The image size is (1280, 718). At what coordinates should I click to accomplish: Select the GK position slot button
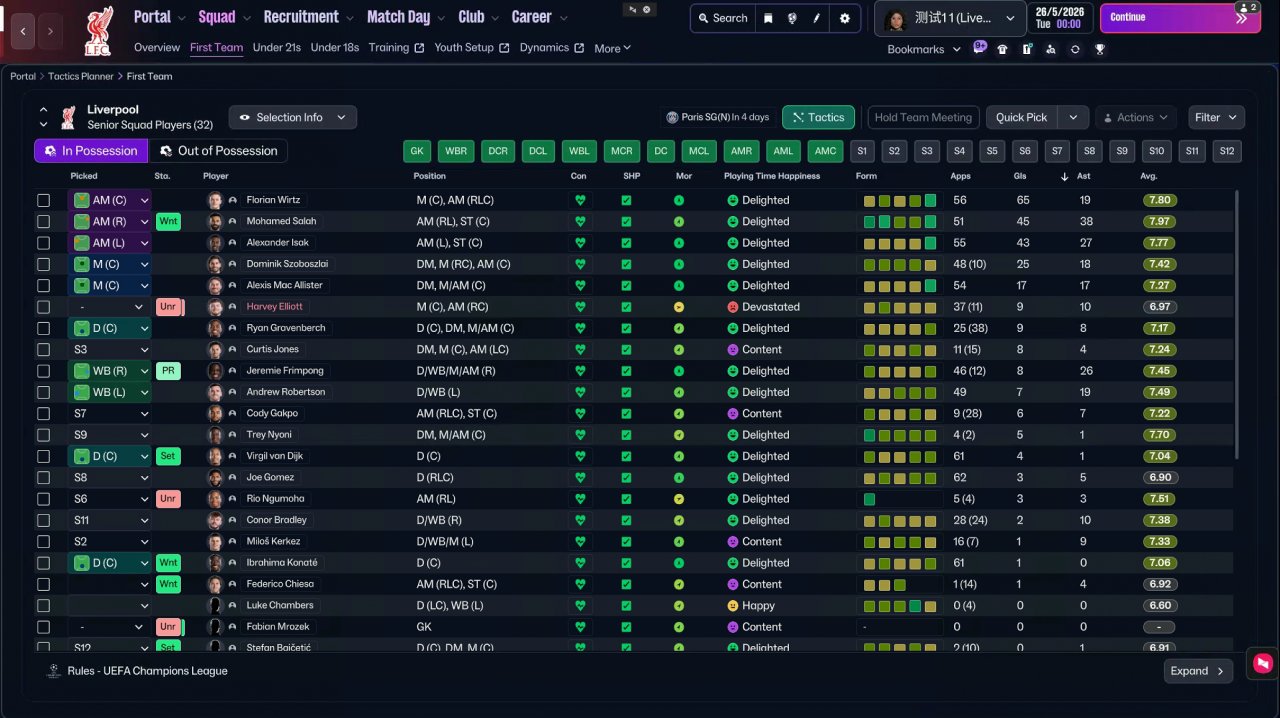tap(417, 151)
